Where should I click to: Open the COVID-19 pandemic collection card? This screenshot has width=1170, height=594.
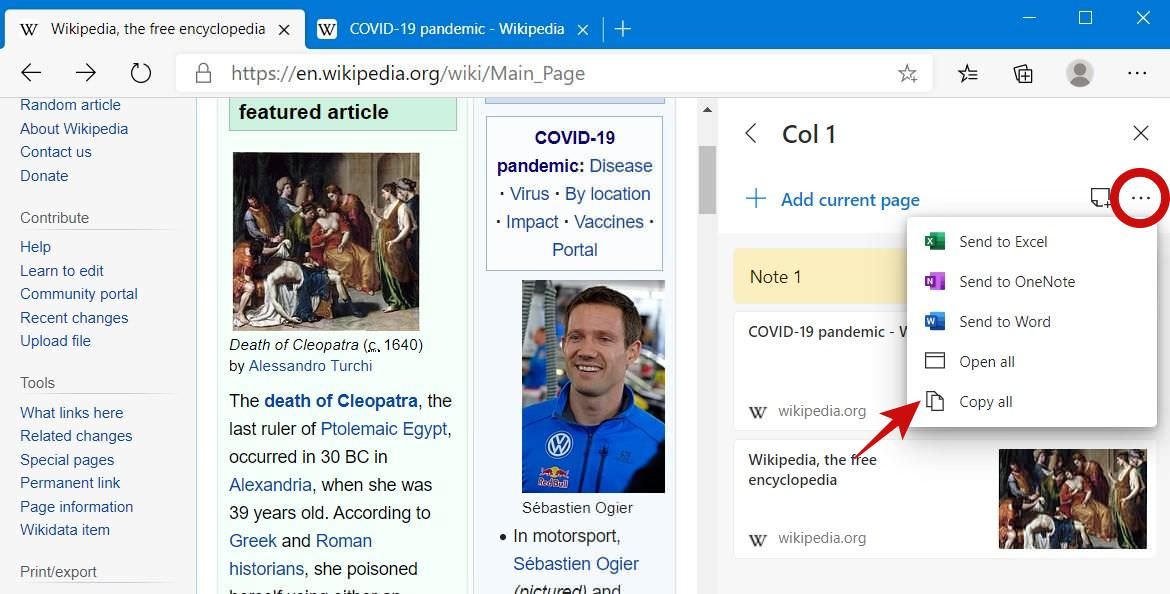tap(821, 370)
